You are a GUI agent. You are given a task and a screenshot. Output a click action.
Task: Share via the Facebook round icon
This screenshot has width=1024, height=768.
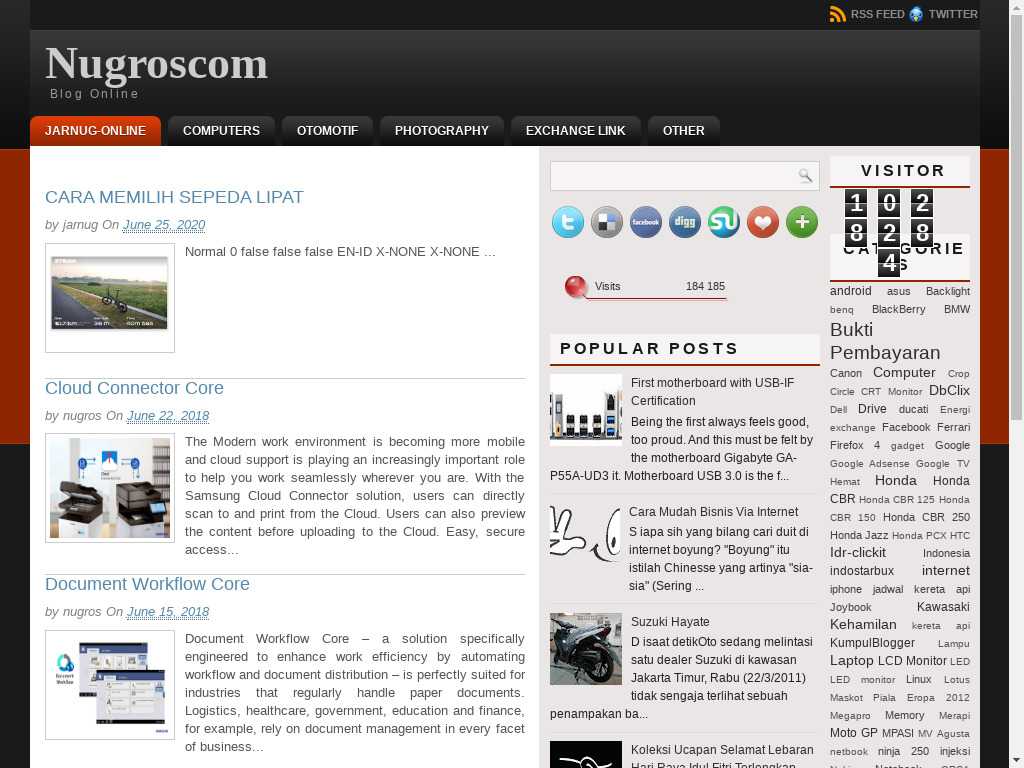[x=646, y=222]
